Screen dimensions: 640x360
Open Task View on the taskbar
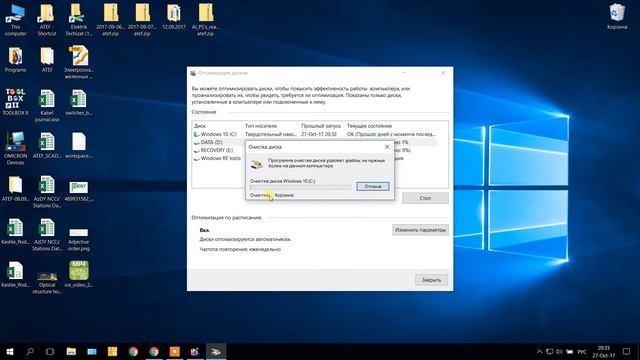[x=50, y=351]
